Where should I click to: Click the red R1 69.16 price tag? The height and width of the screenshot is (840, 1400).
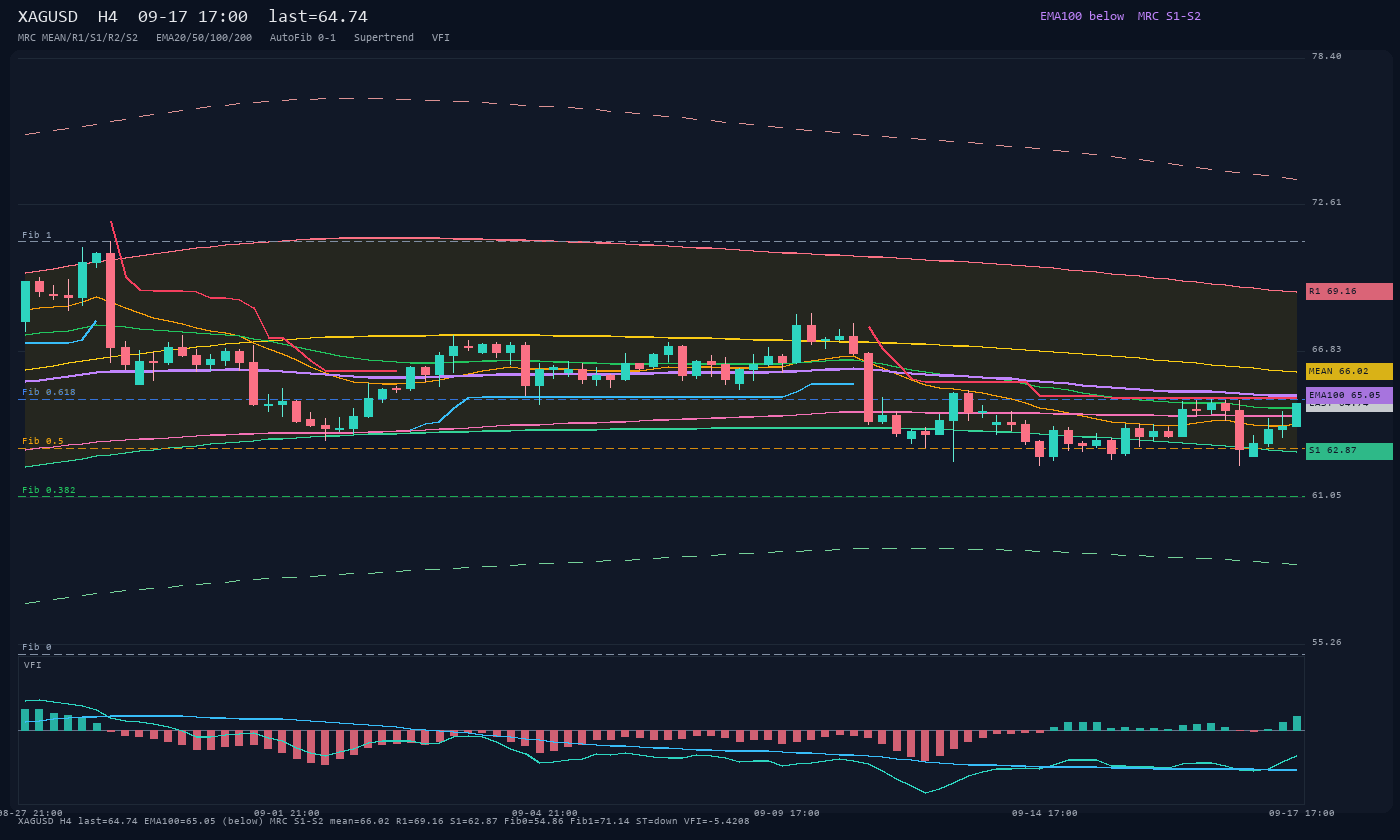(x=1349, y=291)
